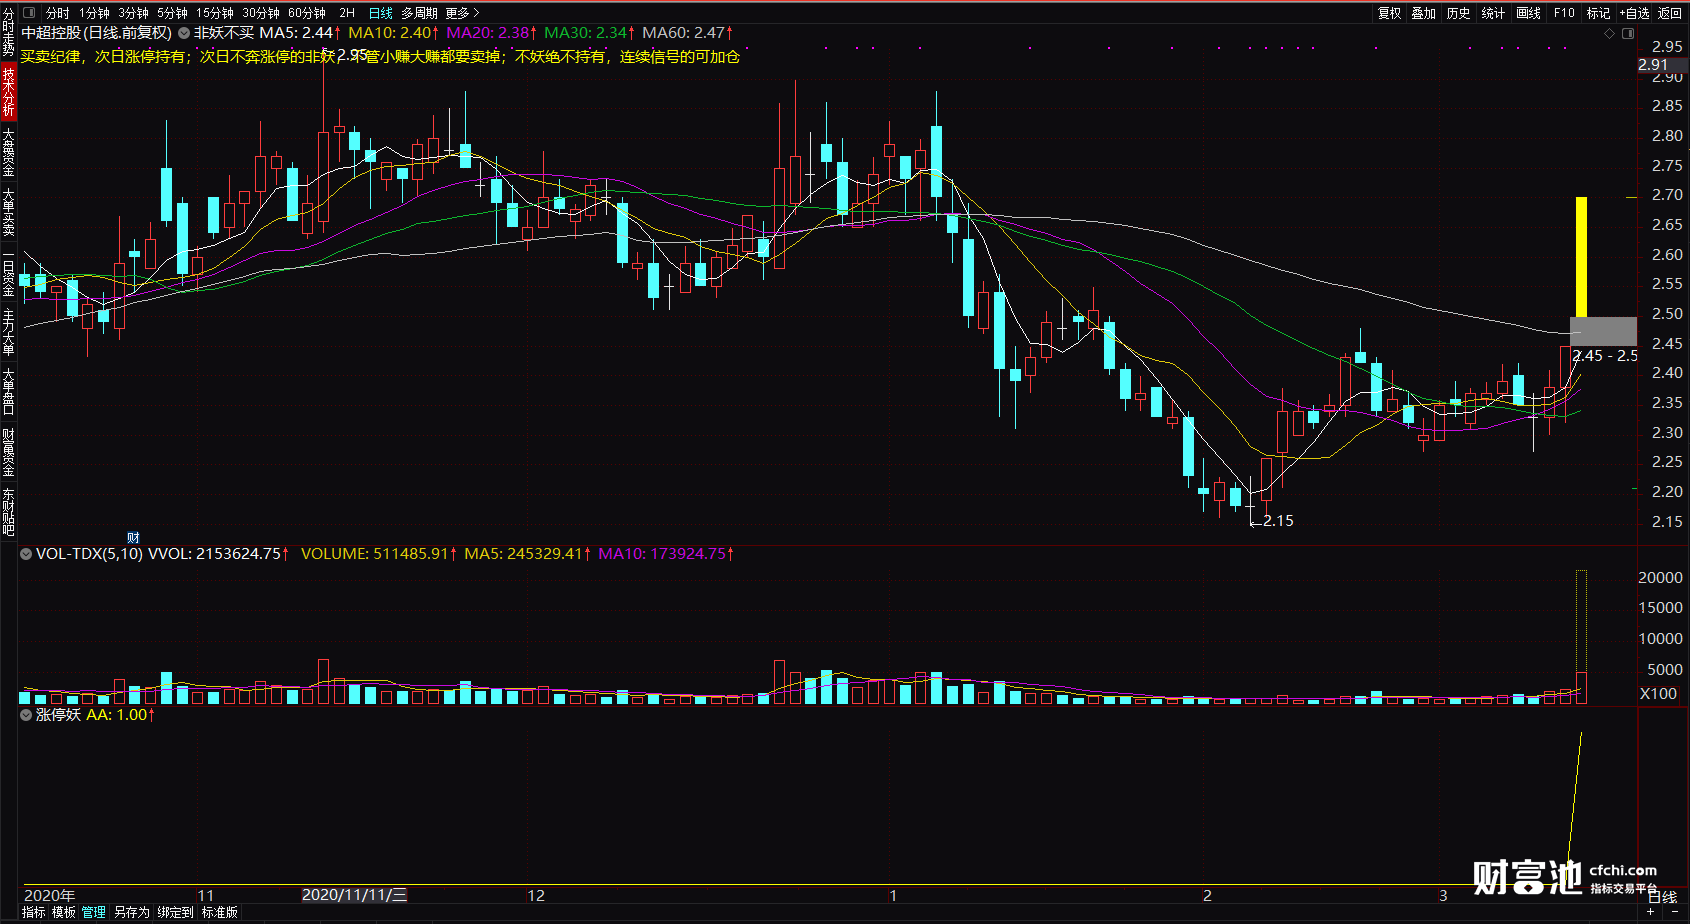Click the 绑定到 bind-to button
Screen dimensions: 1690x924
[175, 912]
